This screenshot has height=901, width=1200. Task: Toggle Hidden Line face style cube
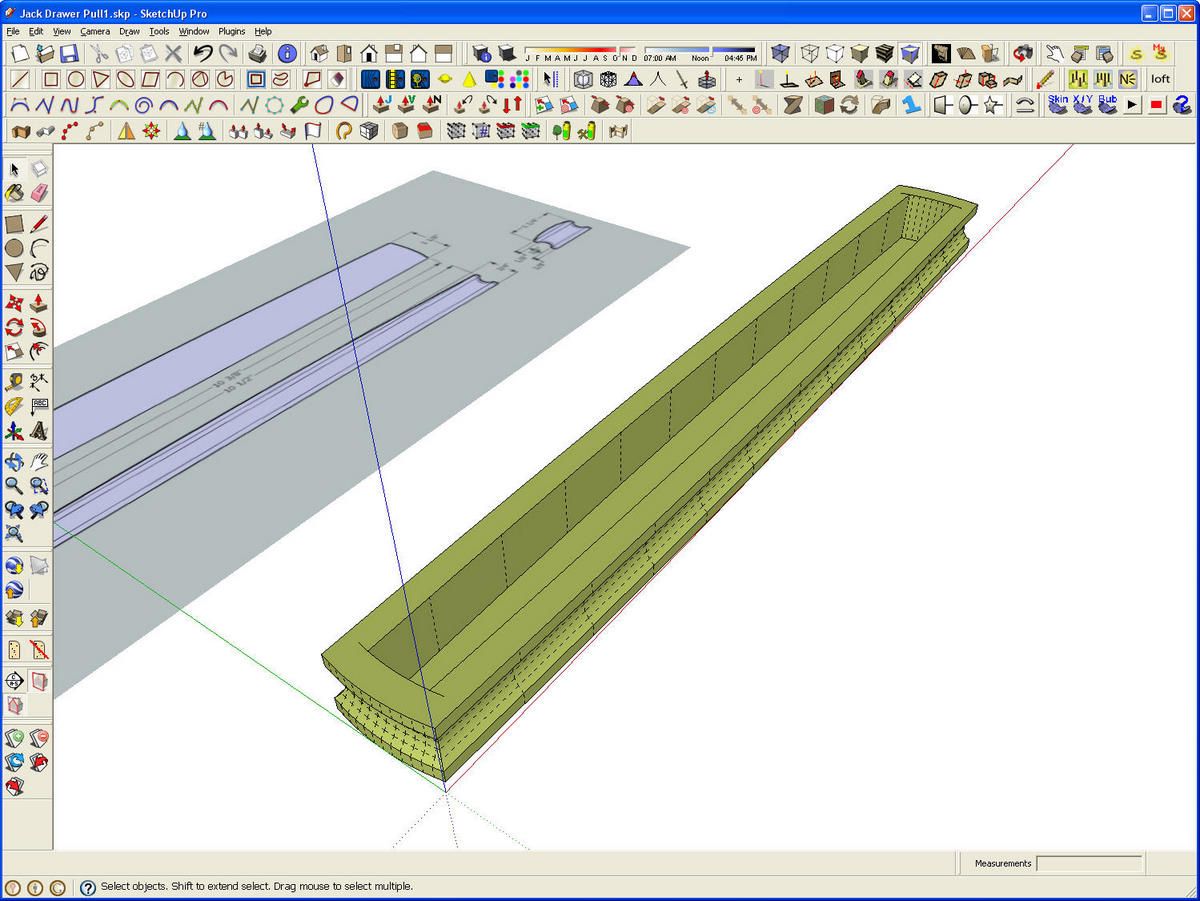click(x=834, y=53)
